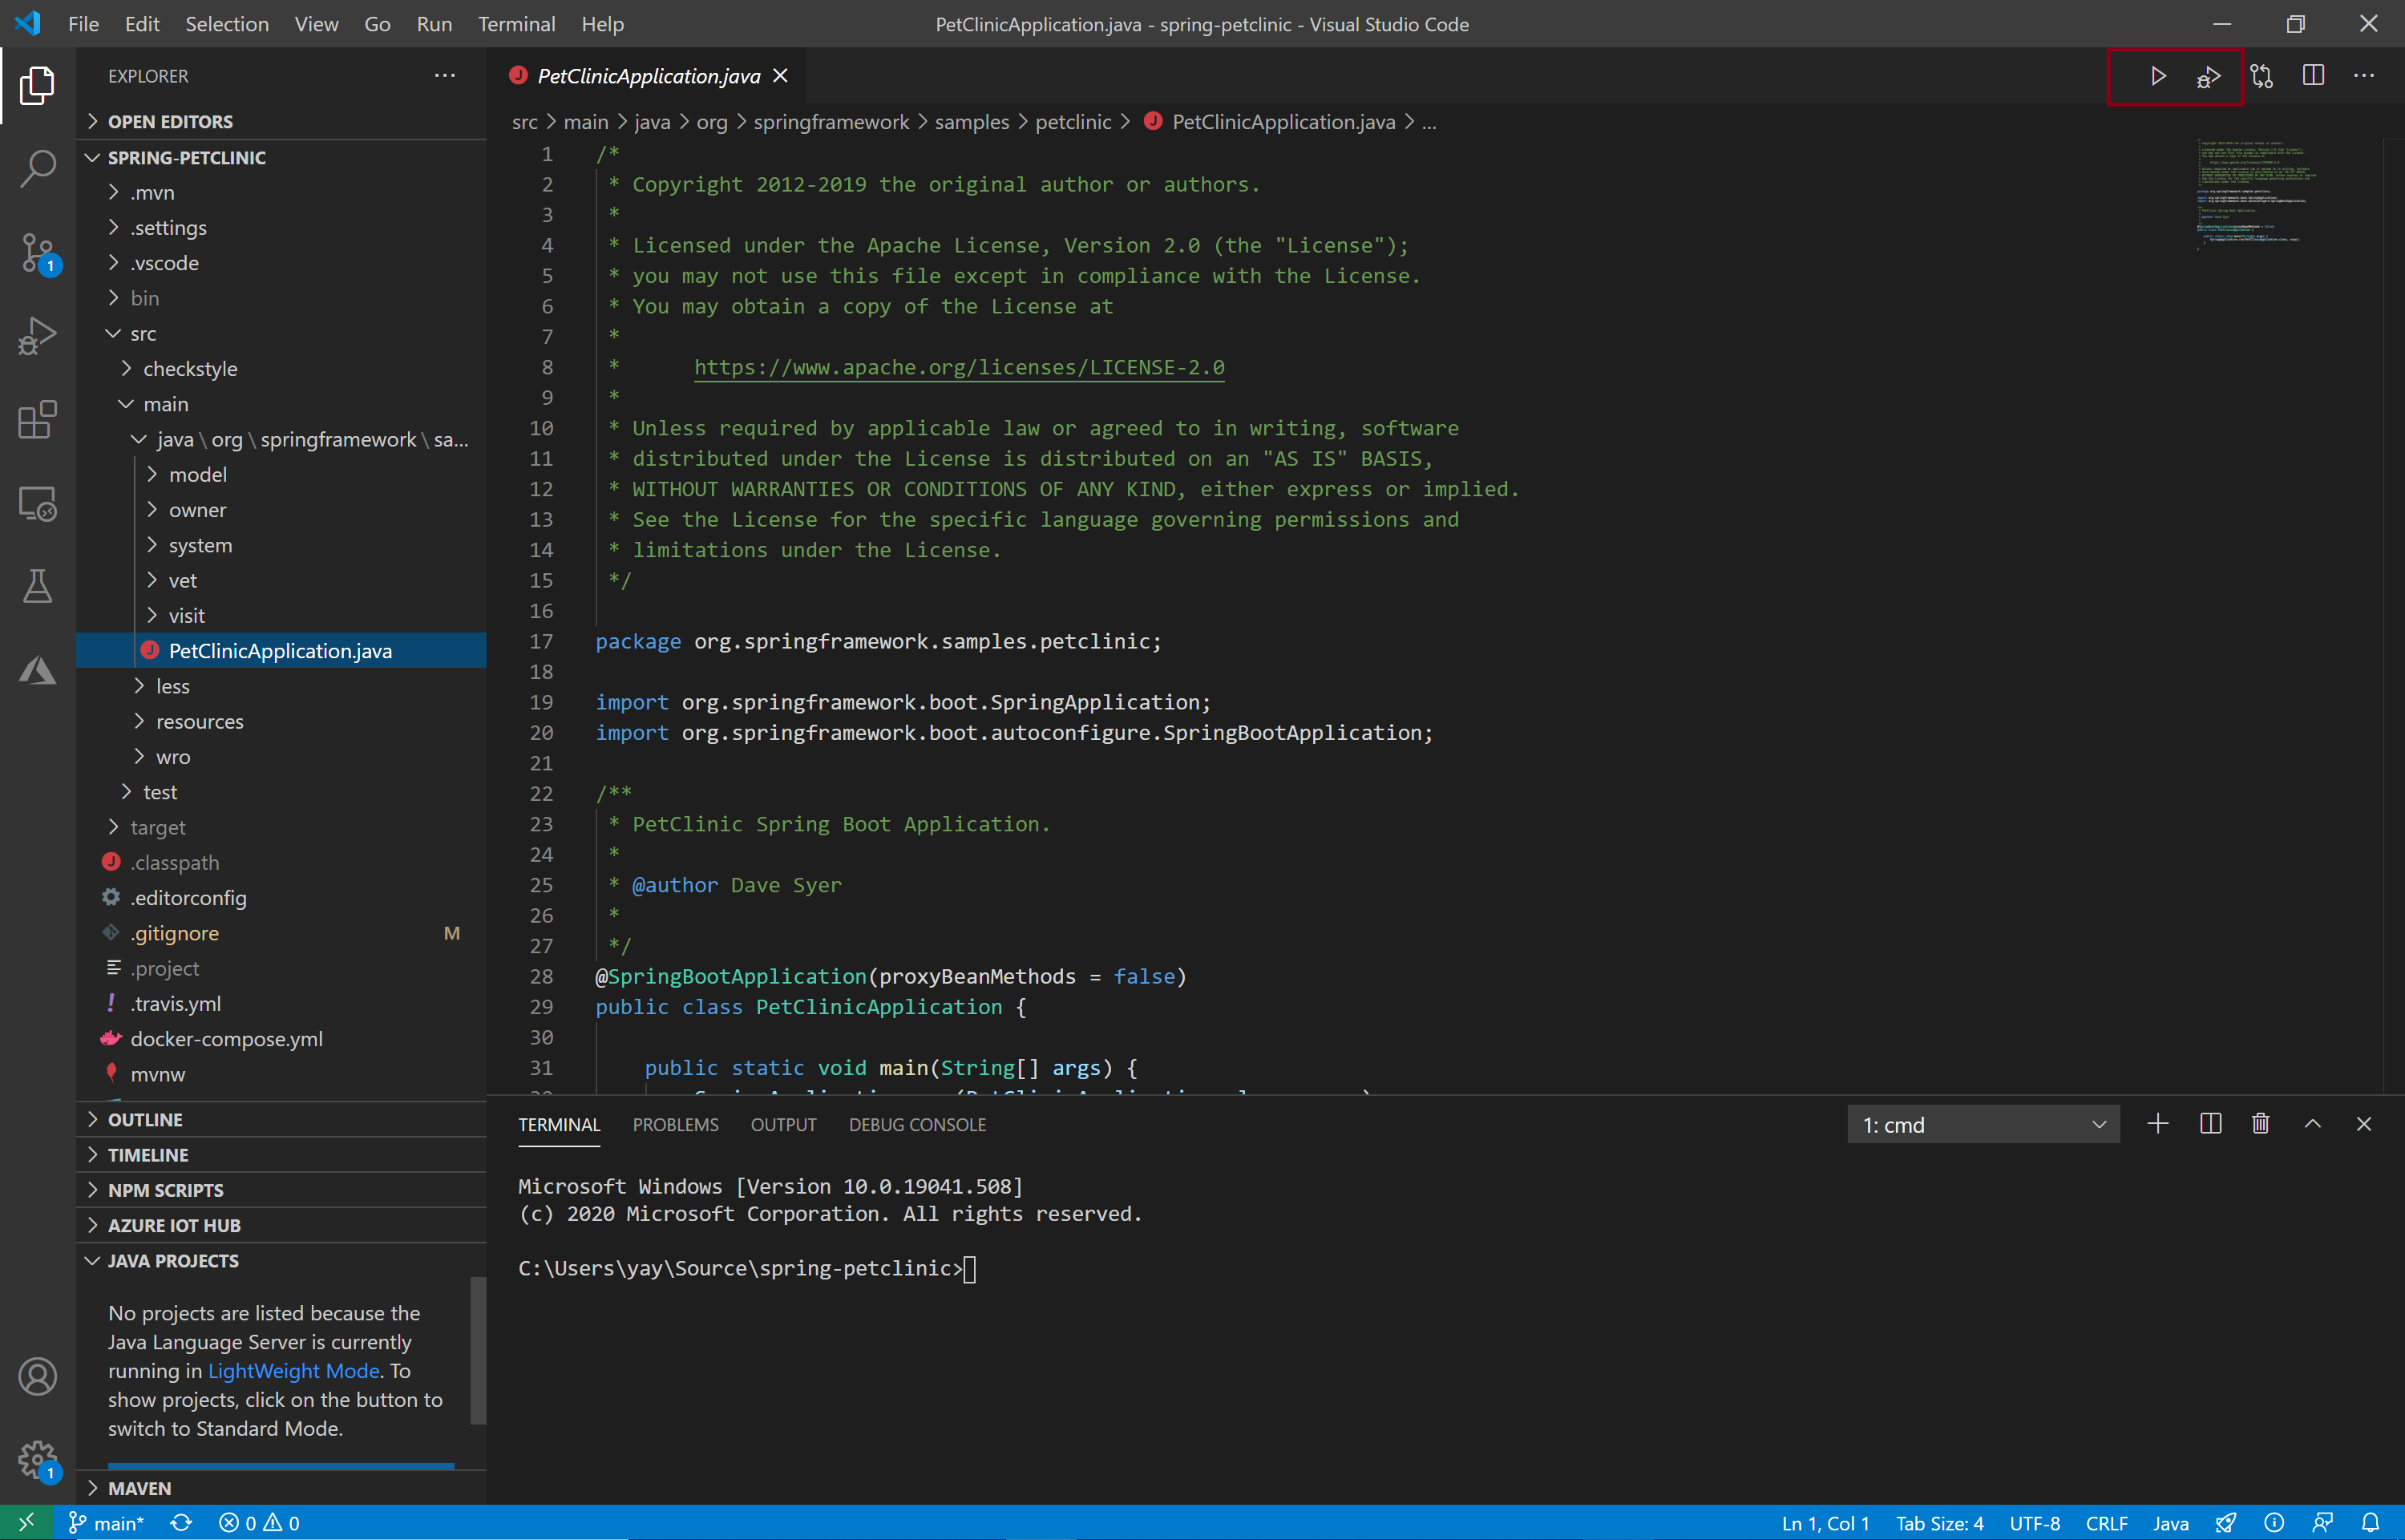Open docker-compose.yml in explorer
The width and height of the screenshot is (2405, 1540).
[282, 1039]
